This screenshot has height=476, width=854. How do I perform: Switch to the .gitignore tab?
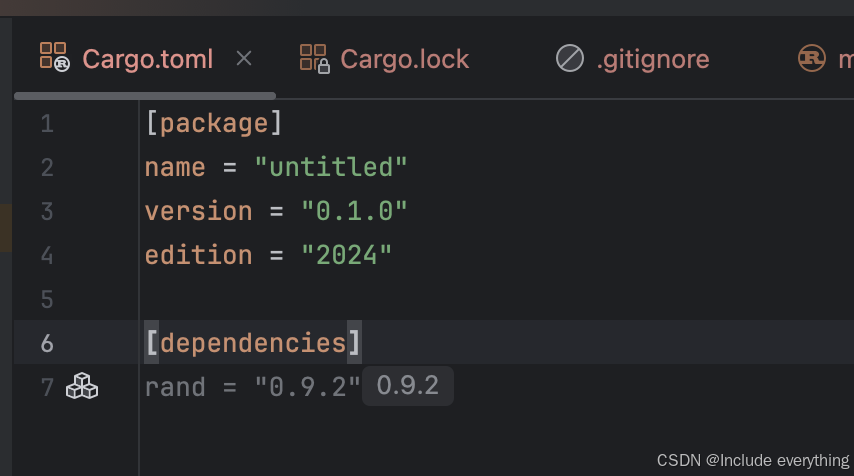(x=652, y=59)
